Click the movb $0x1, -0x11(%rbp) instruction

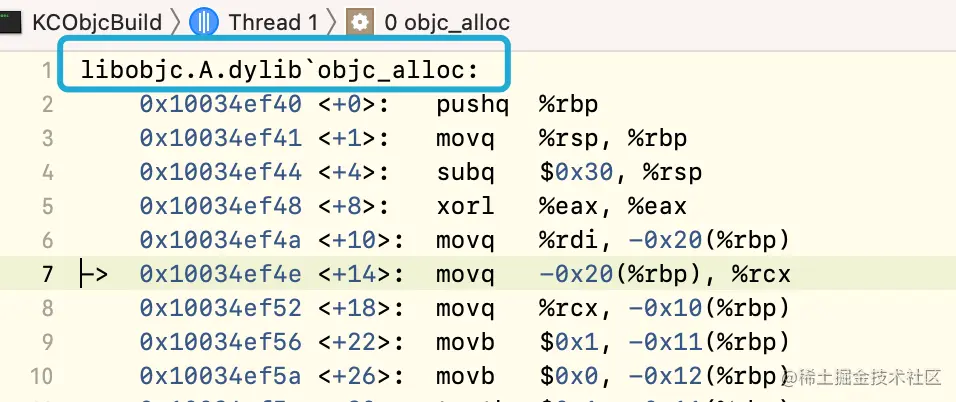(613, 342)
